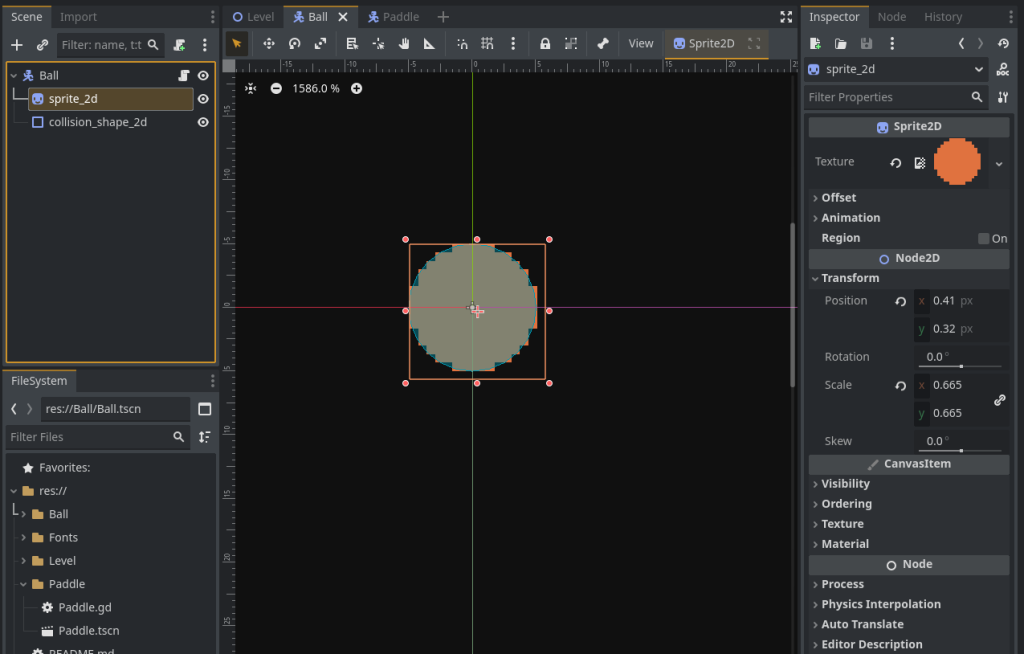Viewport: 1024px width, 654px height.
Task: Open the Texture resource dropdown arrow
Action: pyautogui.click(x=998, y=163)
